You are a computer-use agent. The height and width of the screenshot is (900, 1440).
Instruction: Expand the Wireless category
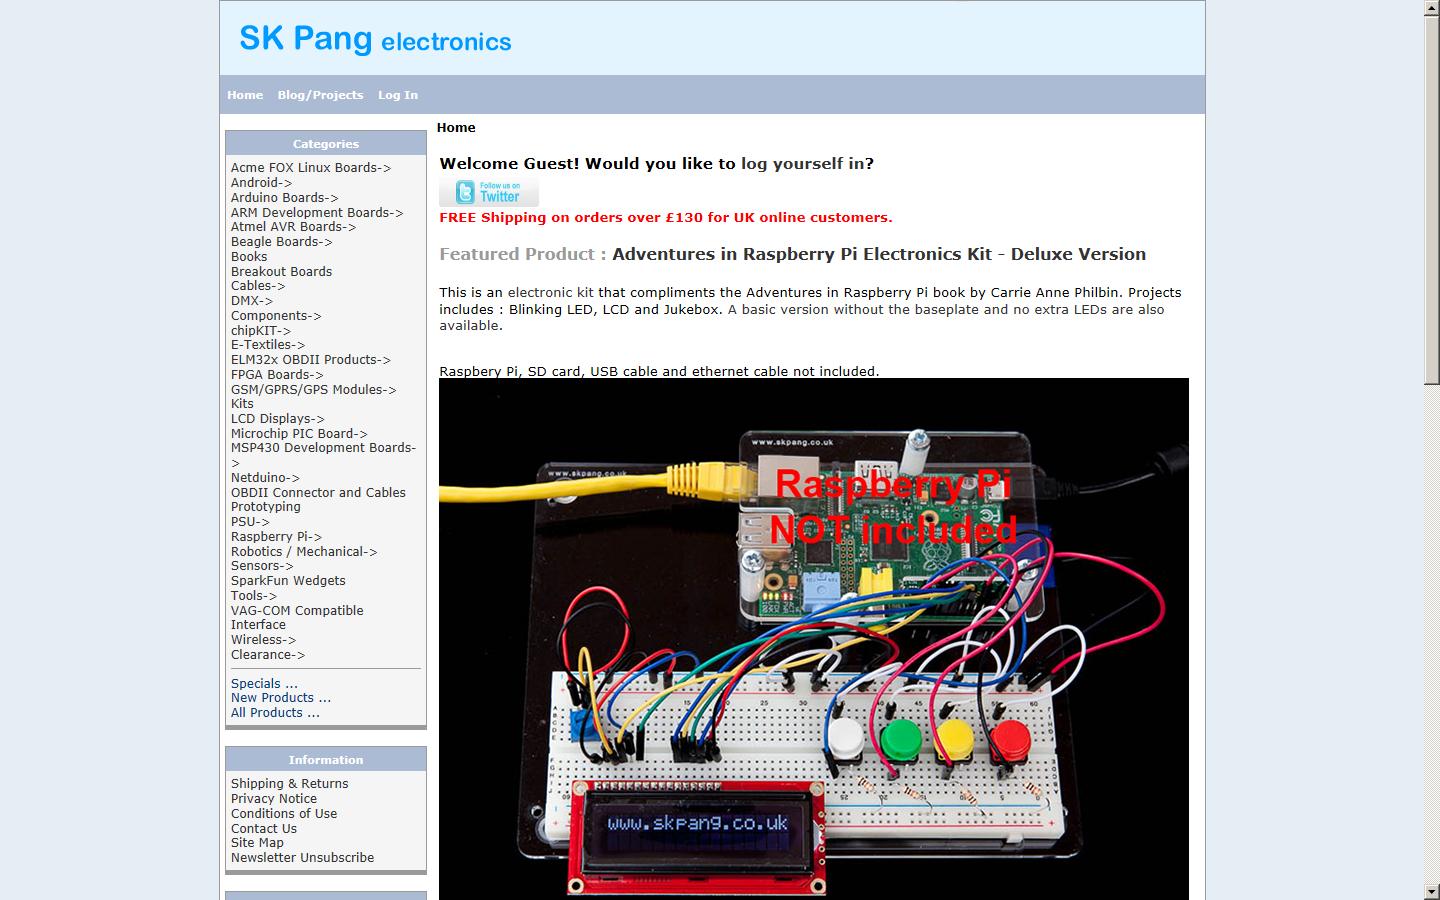click(263, 639)
